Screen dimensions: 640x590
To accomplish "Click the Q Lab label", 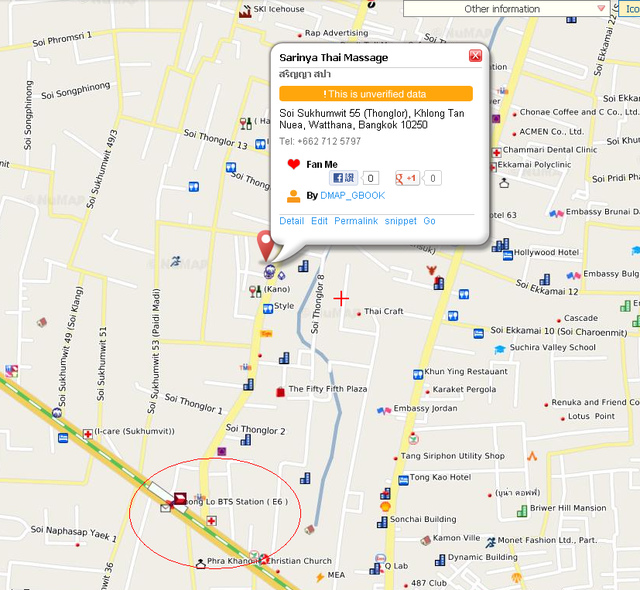I will (x=396, y=566).
